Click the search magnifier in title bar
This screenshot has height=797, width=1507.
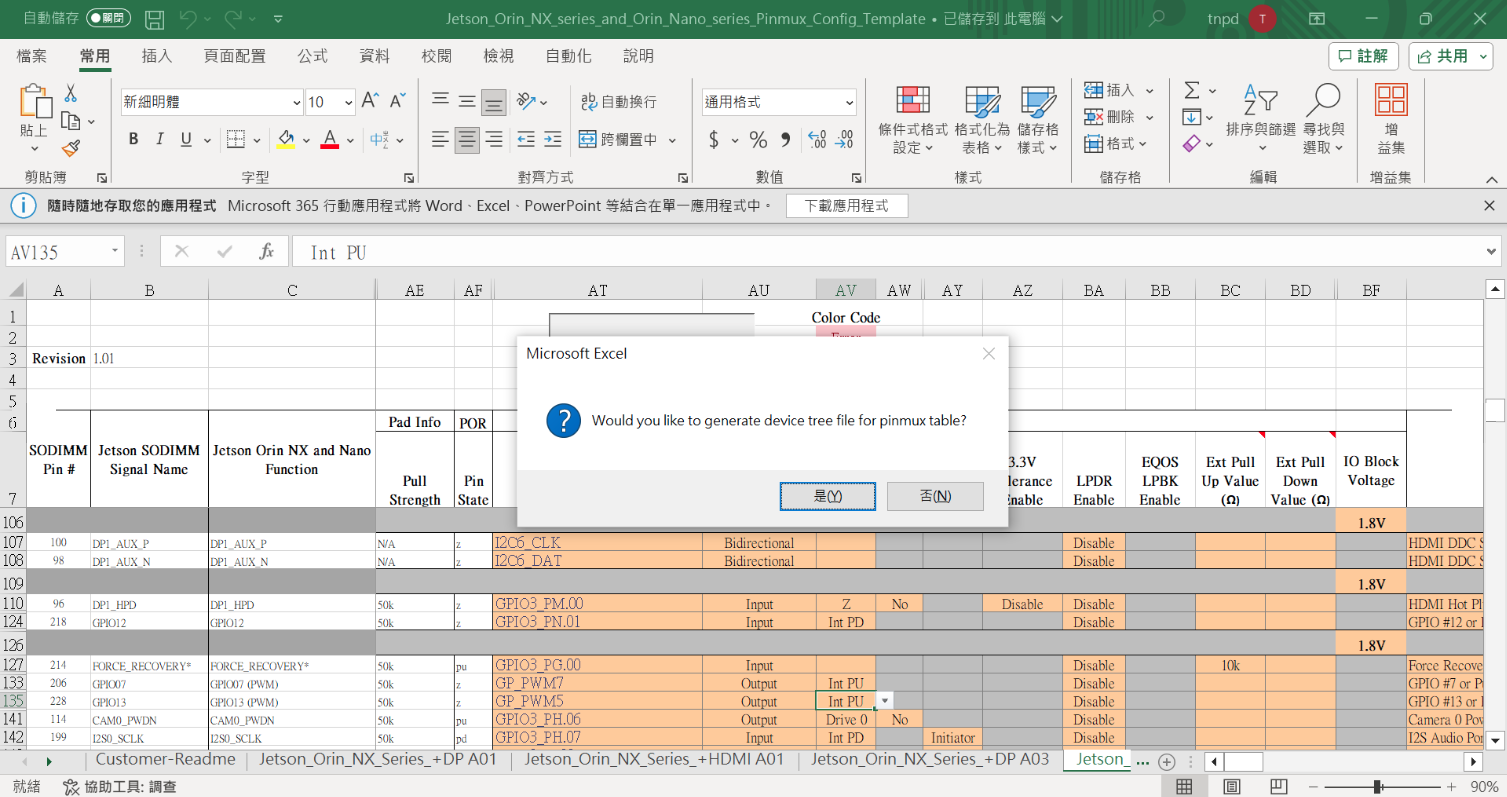coord(1158,19)
